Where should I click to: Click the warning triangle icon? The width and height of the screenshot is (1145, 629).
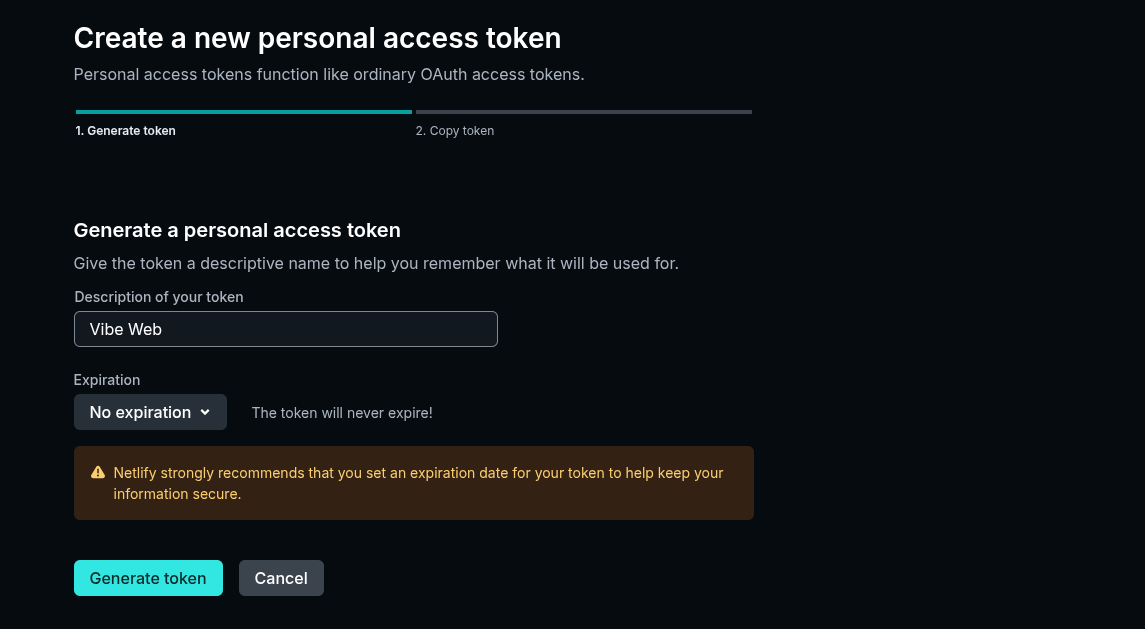(x=98, y=472)
